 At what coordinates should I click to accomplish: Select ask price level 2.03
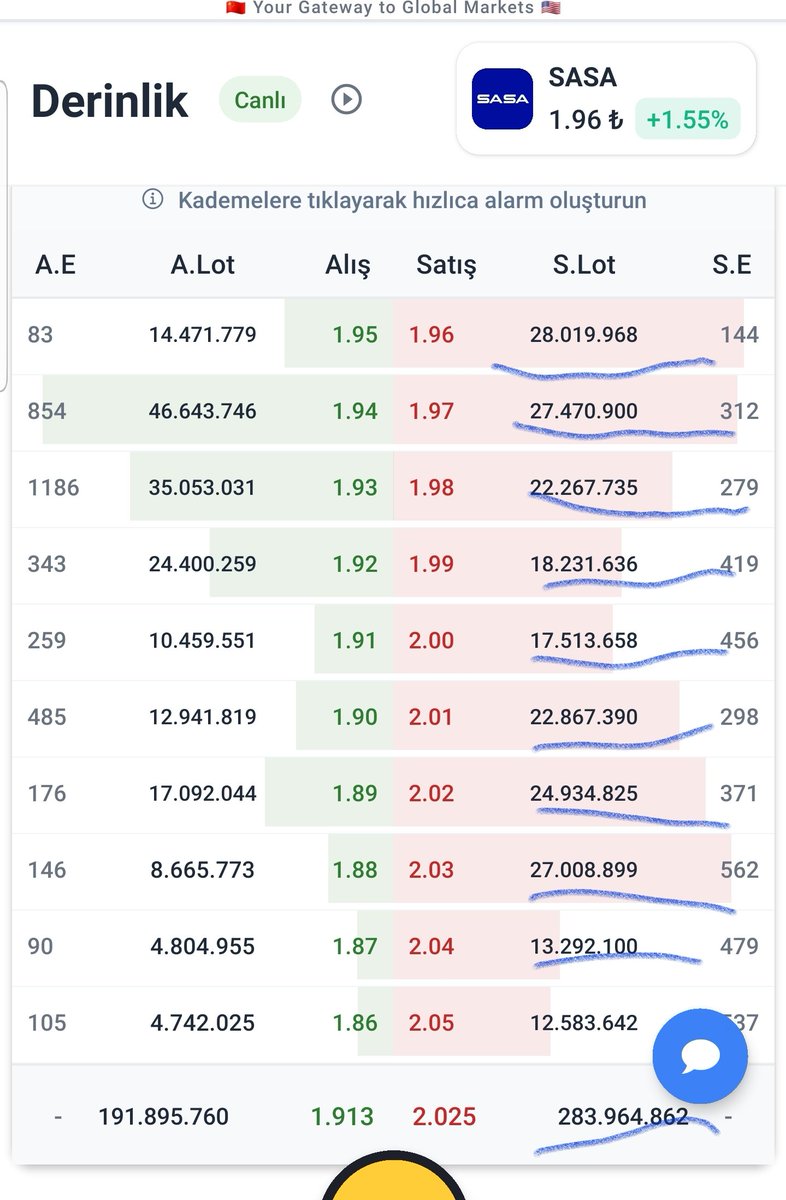(x=432, y=870)
